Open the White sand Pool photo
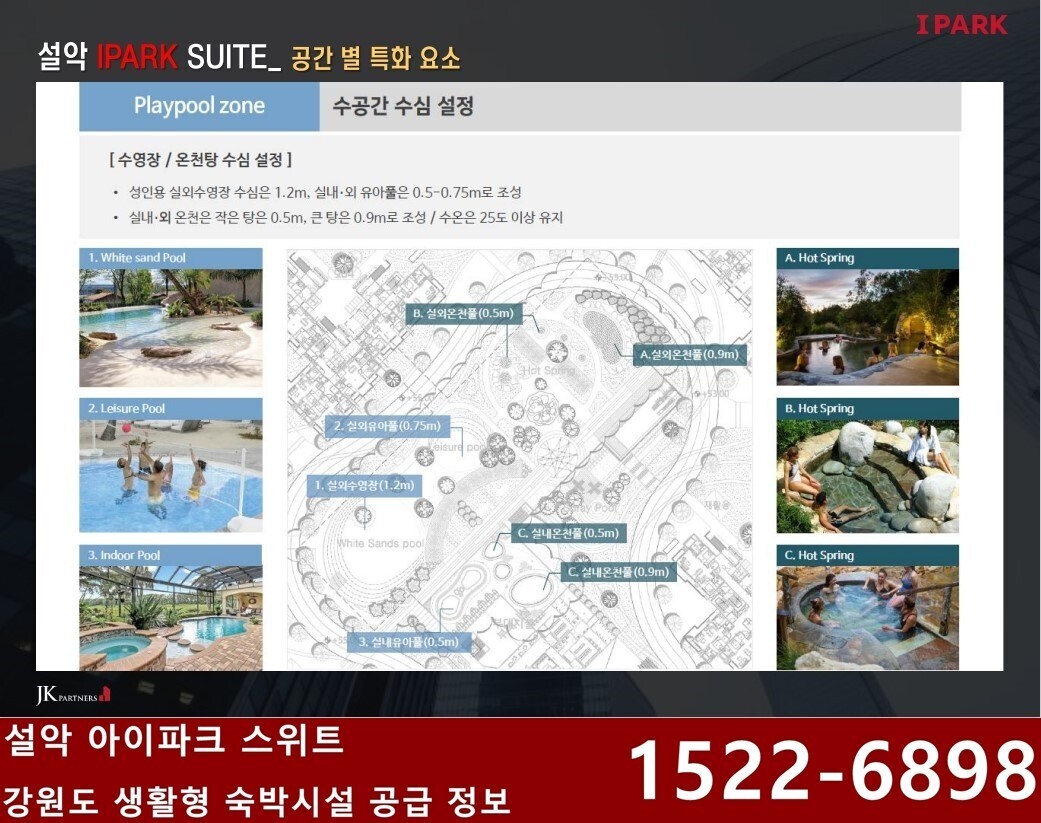Screen dimensions: 1041x823 click(171, 327)
